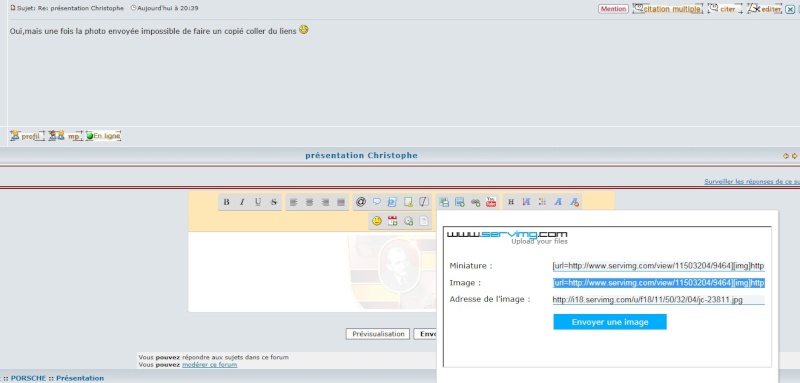
Task: Insert a quote with the speech bubble icon
Action: tap(377, 202)
